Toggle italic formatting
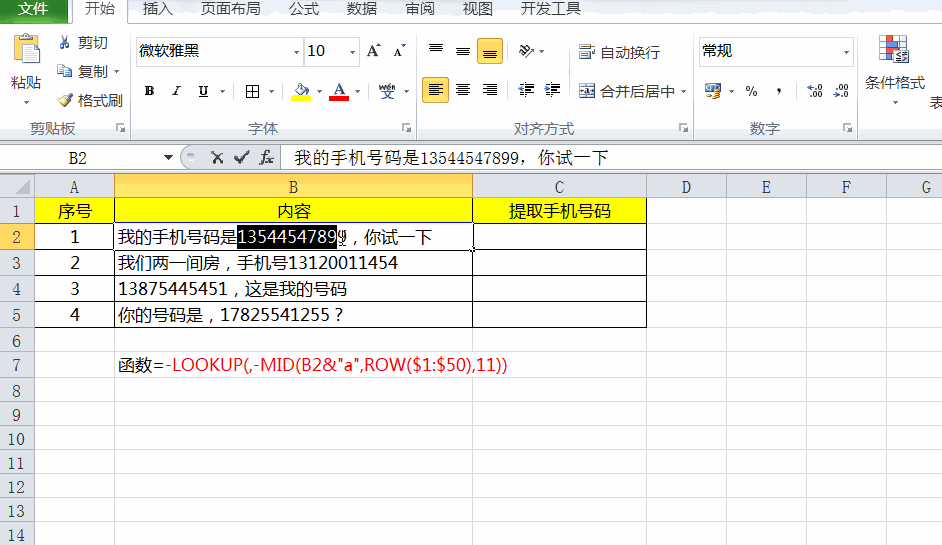 [176, 91]
